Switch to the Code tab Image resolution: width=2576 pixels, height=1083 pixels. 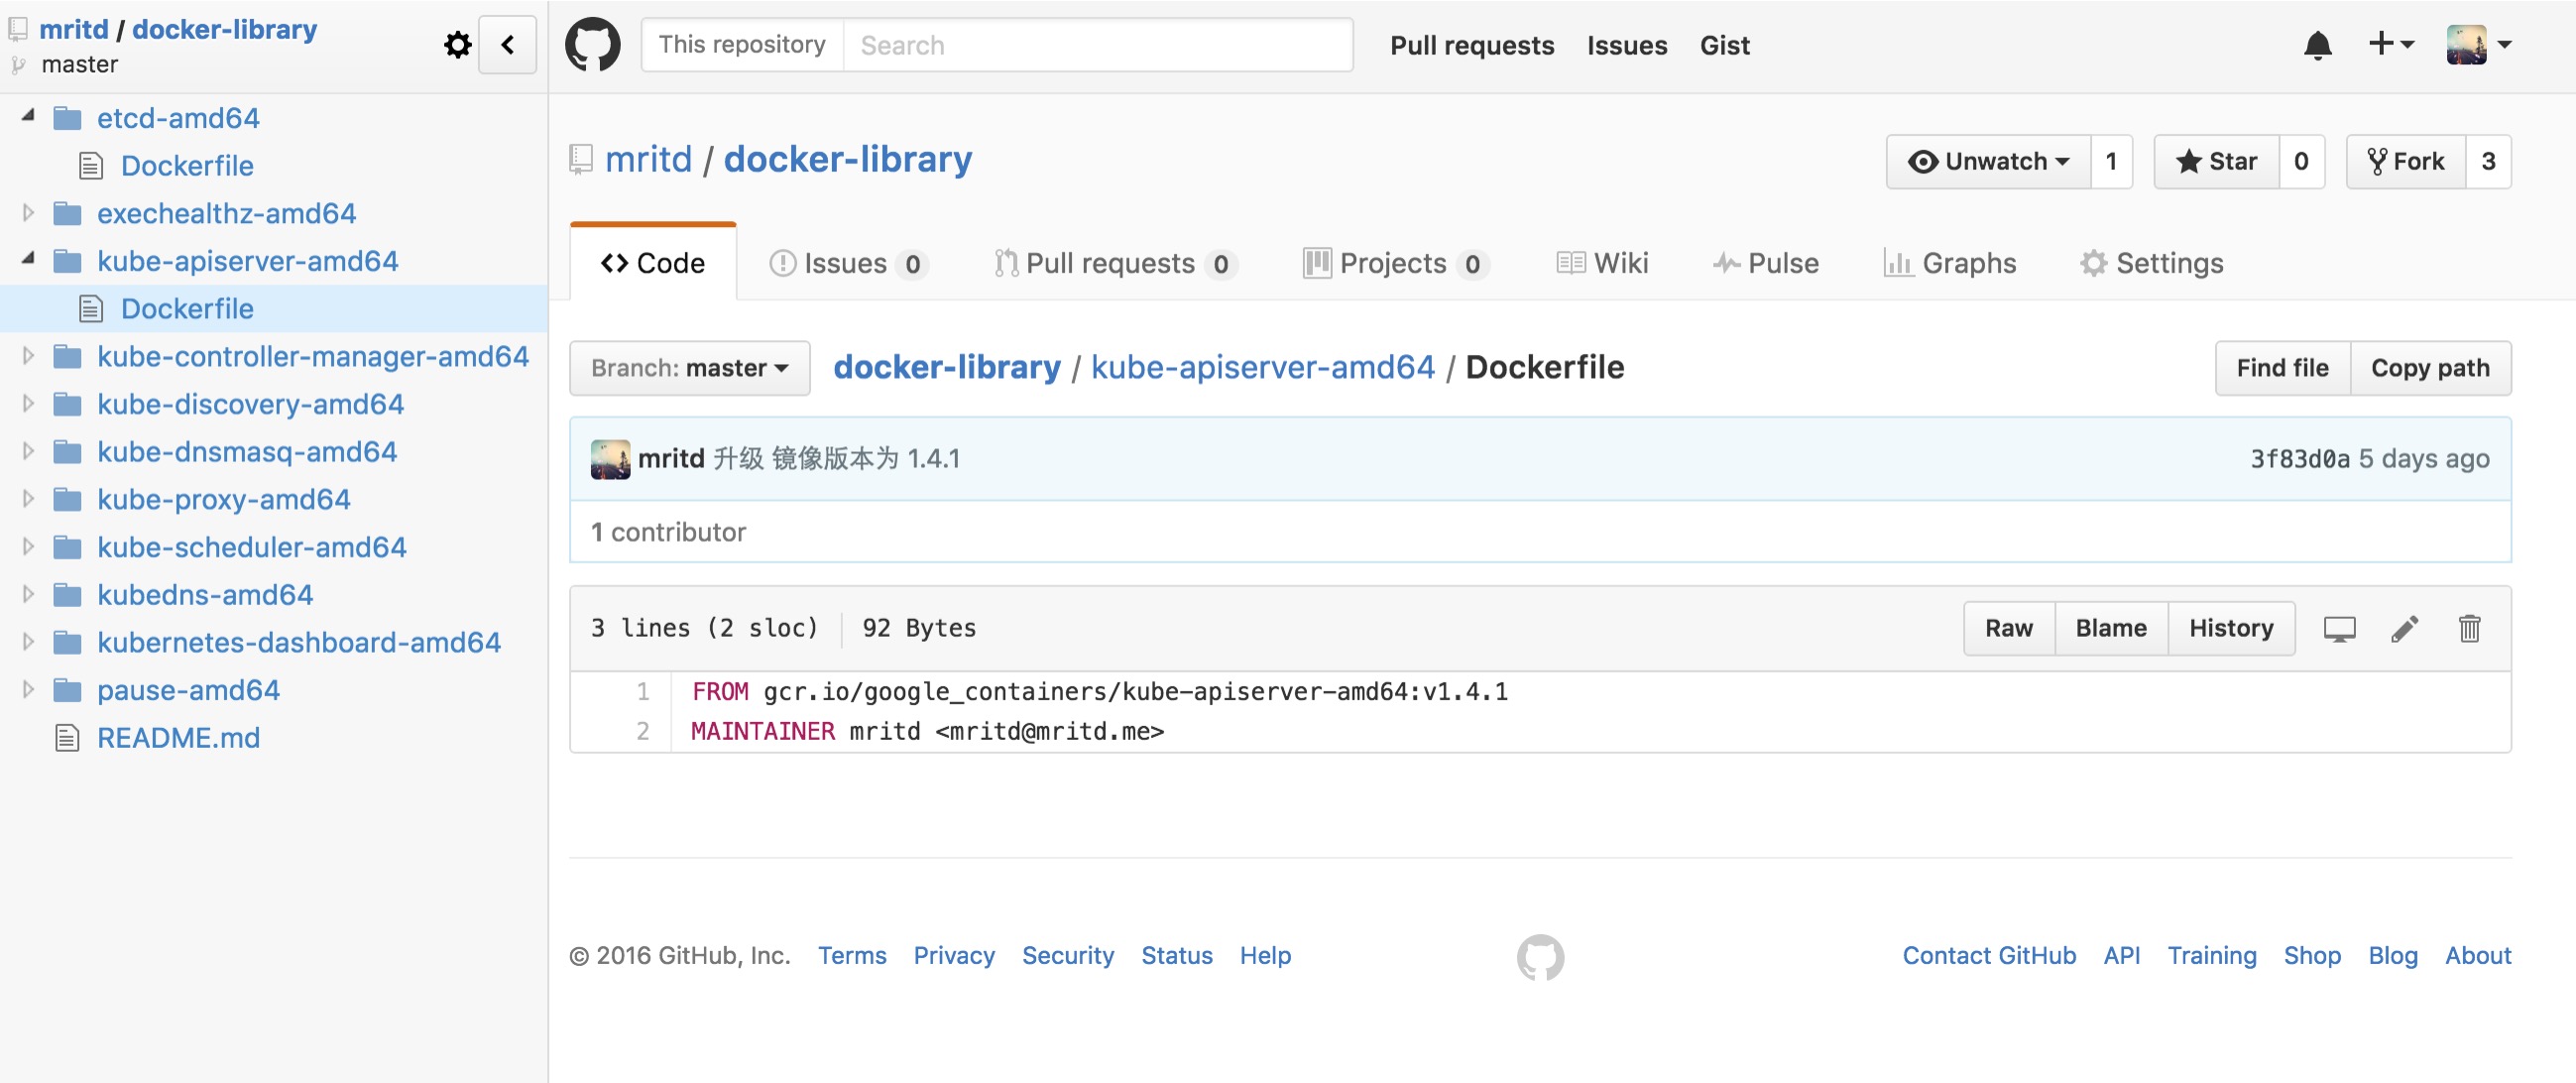653,263
